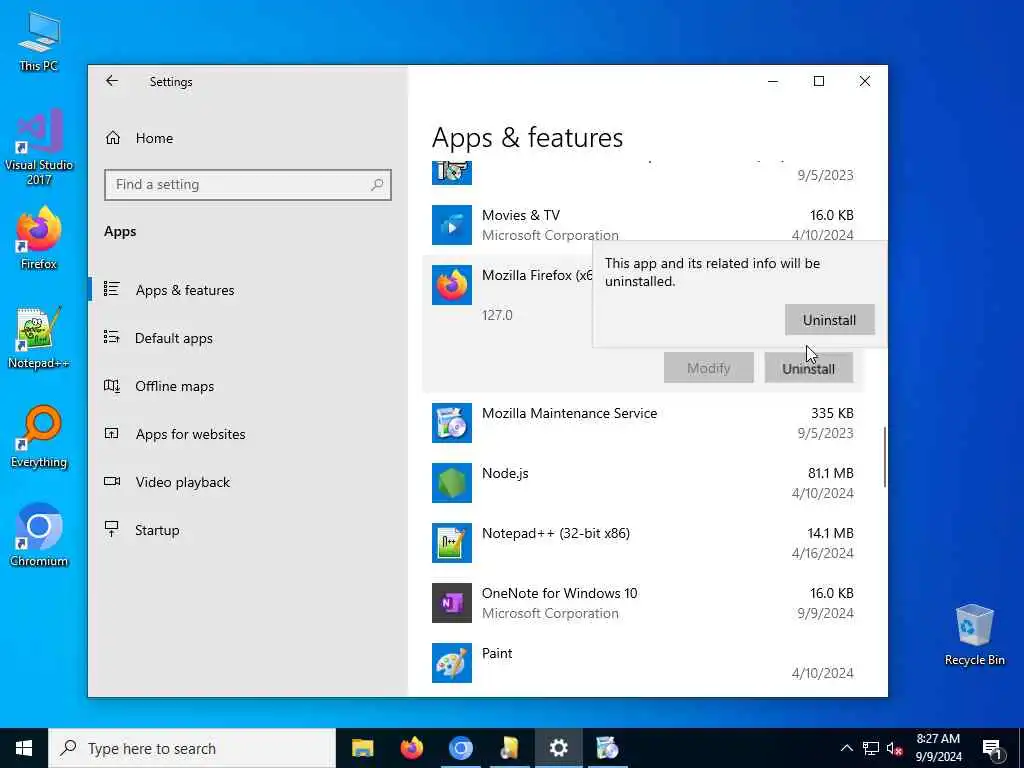Image resolution: width=1024 pixels, height=768 pixels.
Task: Click the 81.1 MB size value
Action: click(x=830, y=473)
